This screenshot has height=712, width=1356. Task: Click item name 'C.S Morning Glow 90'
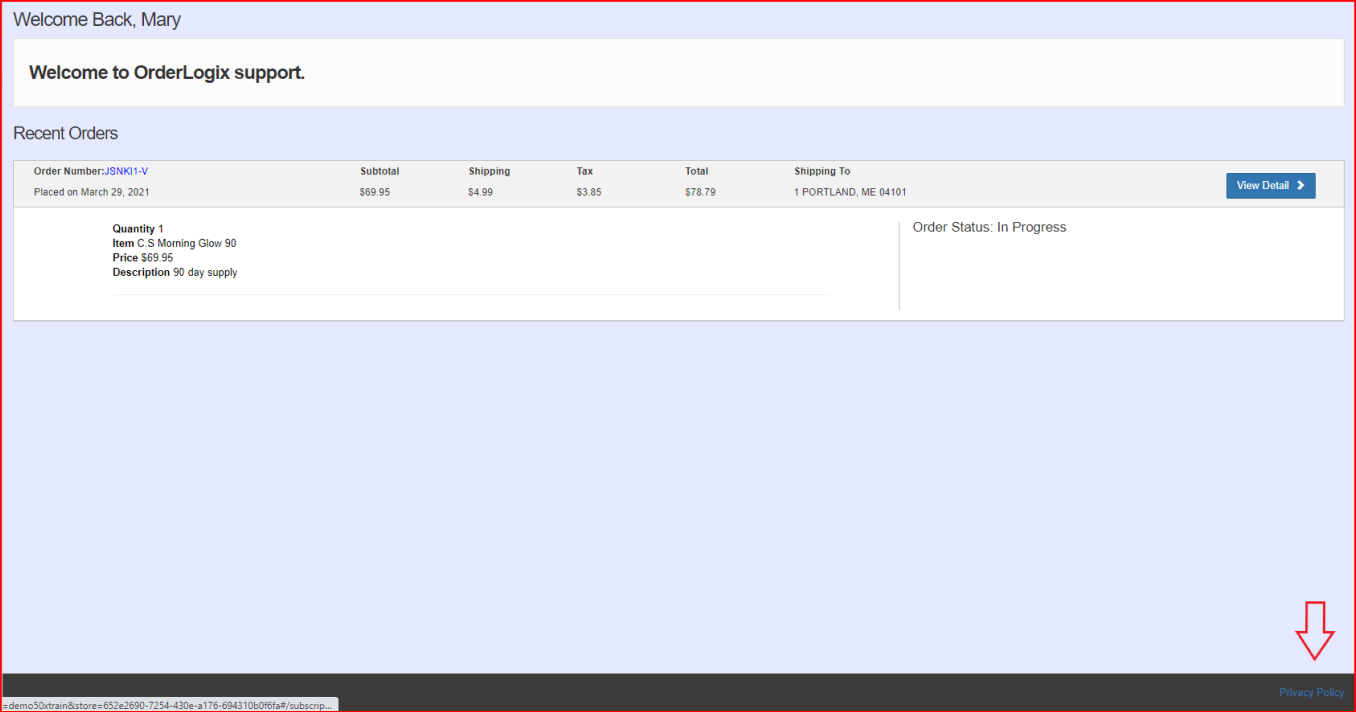187,243
